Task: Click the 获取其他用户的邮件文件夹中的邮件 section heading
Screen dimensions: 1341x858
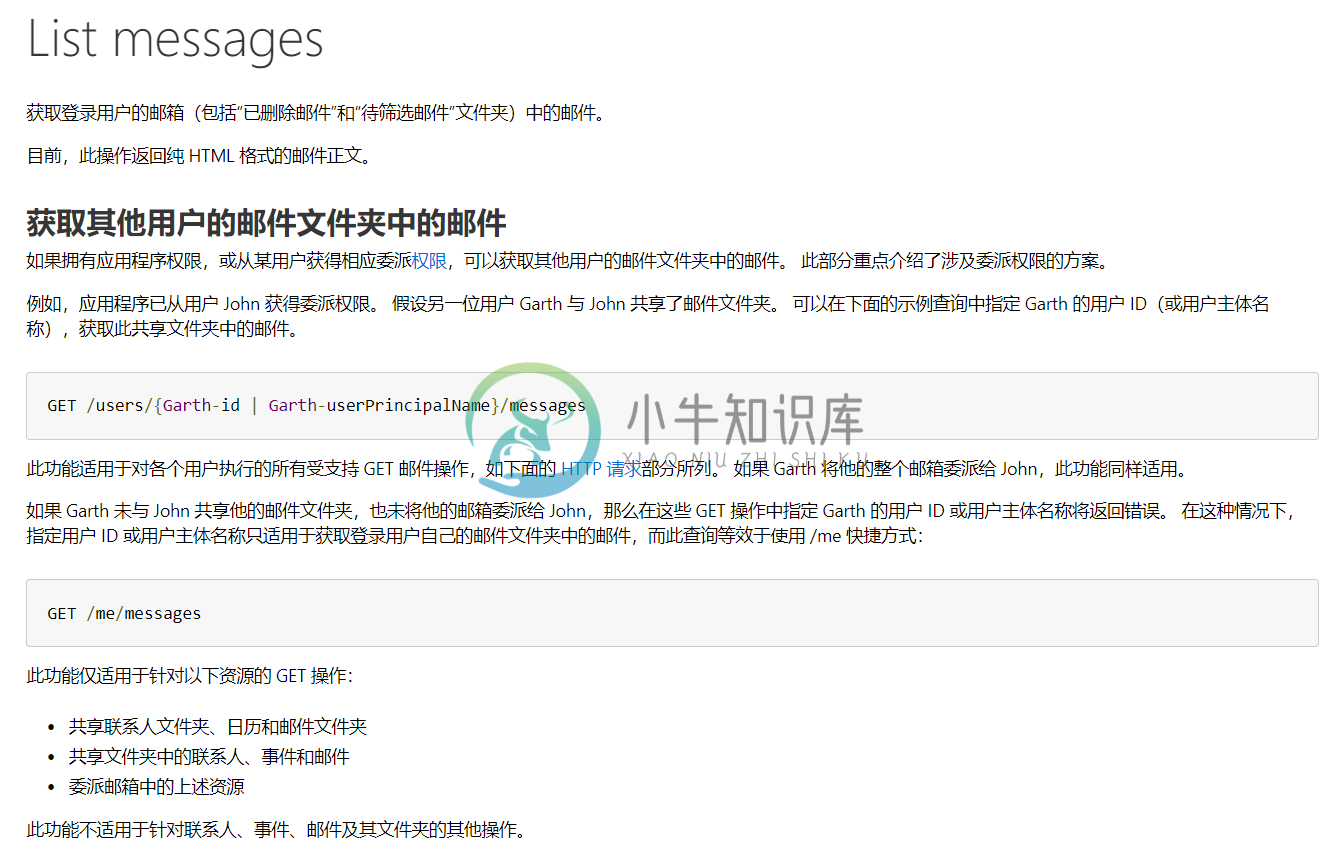Action: (266, 222)
